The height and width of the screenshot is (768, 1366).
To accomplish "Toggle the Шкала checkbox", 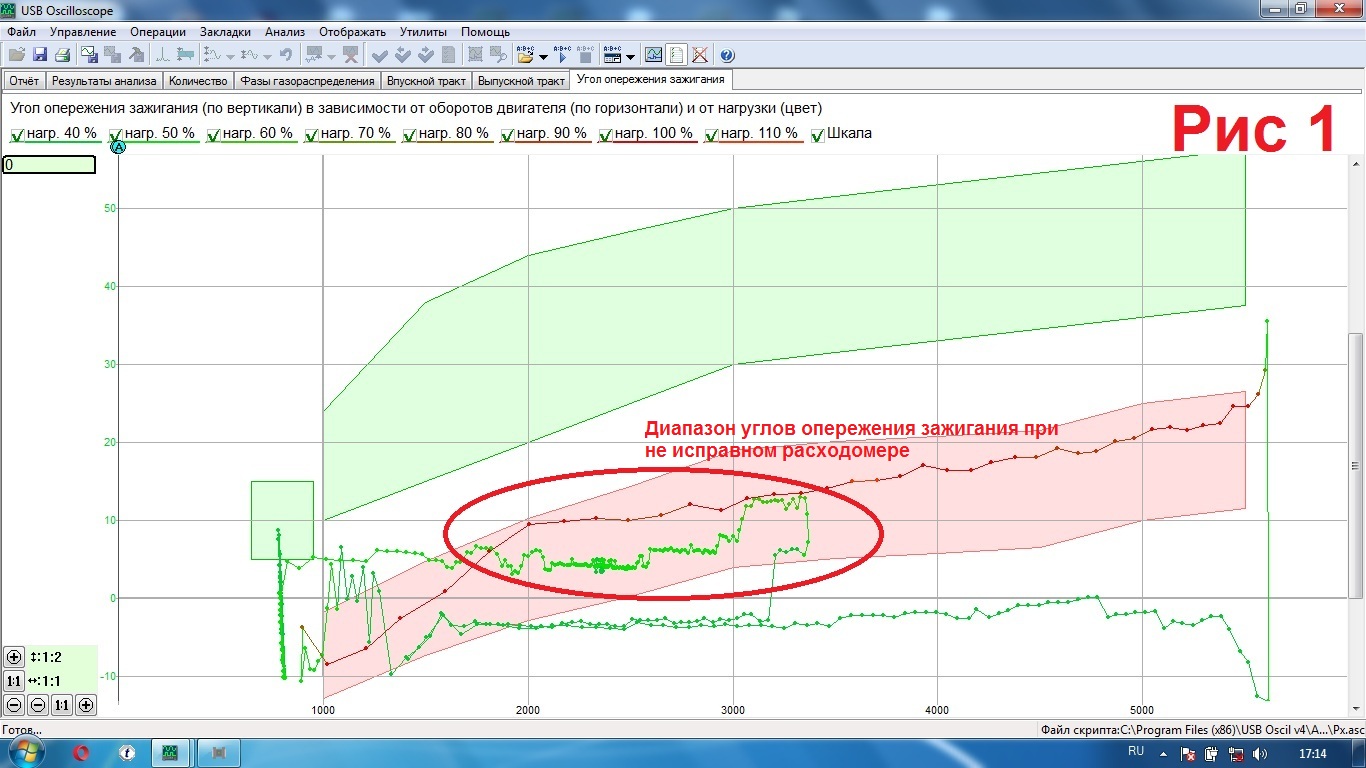I will click(818, 134).
